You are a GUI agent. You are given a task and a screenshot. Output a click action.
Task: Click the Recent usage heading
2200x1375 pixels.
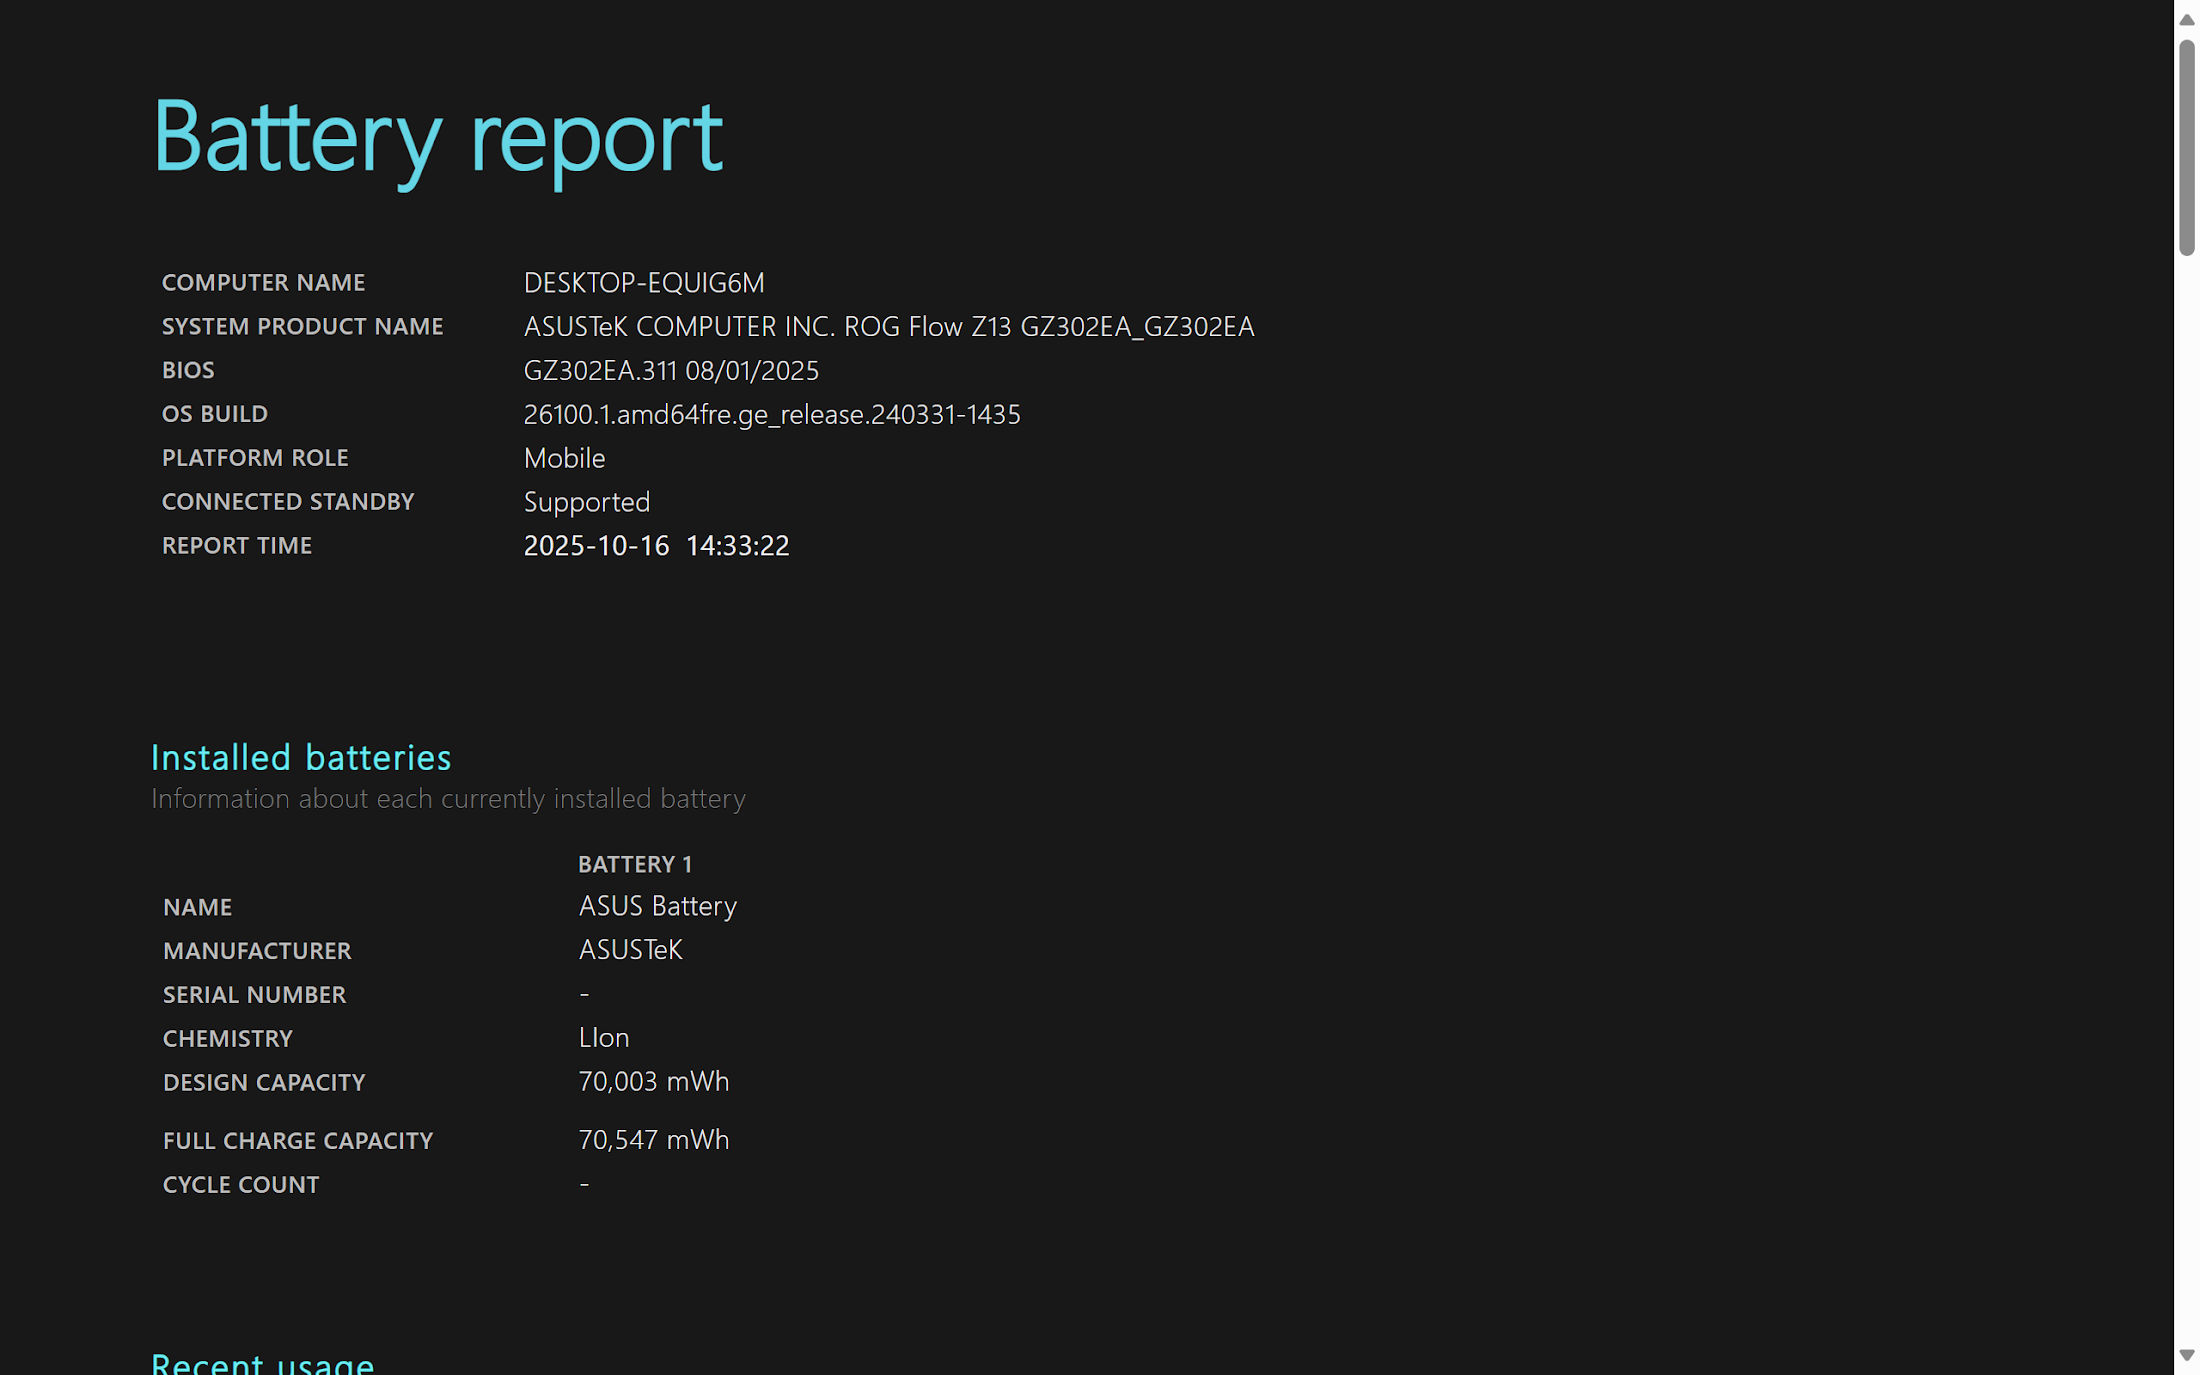pyautogui.click(x=262, y=1363)
